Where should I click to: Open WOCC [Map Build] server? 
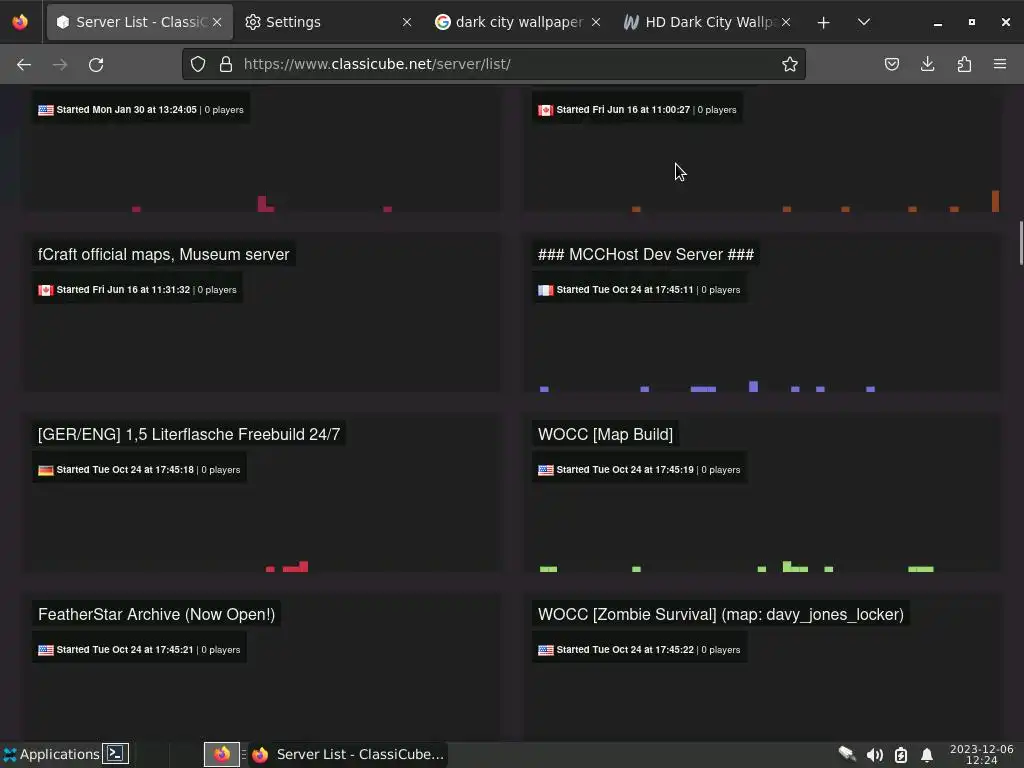[x=605, y=434]
